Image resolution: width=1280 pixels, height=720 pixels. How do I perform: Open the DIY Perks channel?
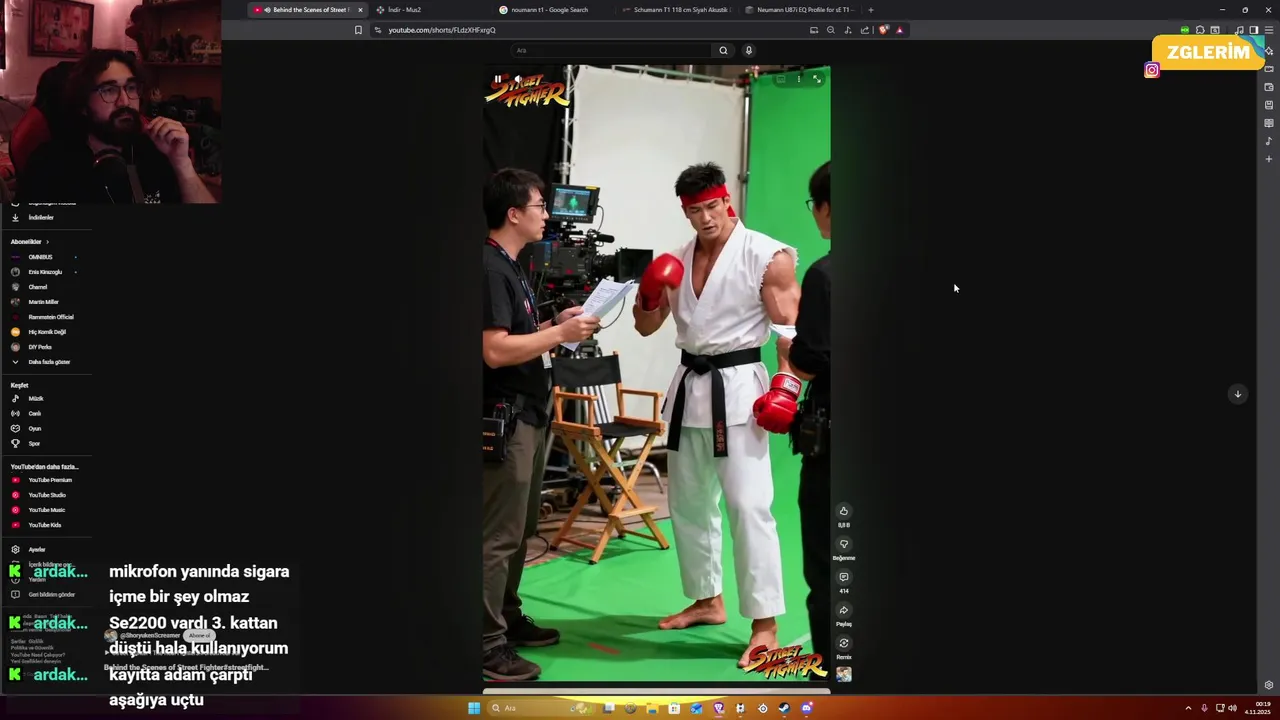(x=40, y=347)
